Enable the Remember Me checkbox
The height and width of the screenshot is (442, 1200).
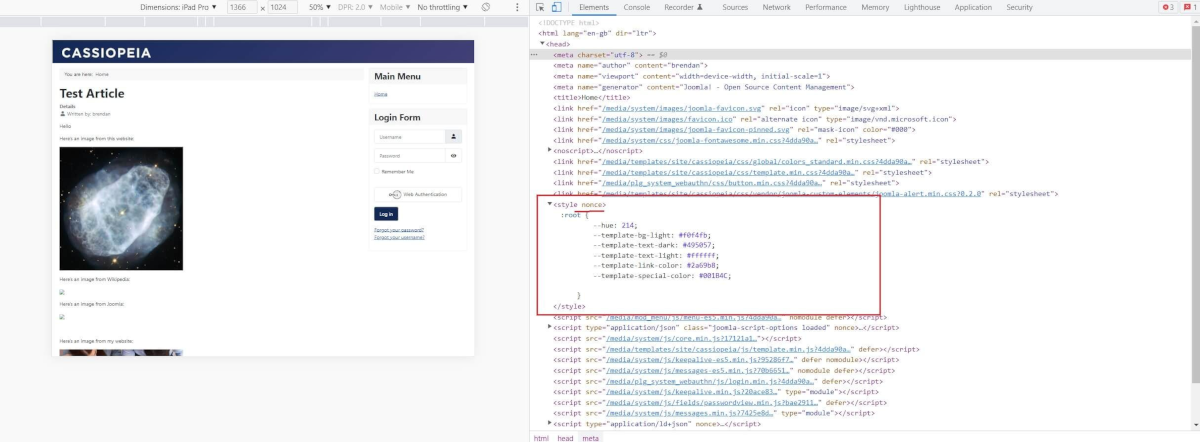click(377, 172)
